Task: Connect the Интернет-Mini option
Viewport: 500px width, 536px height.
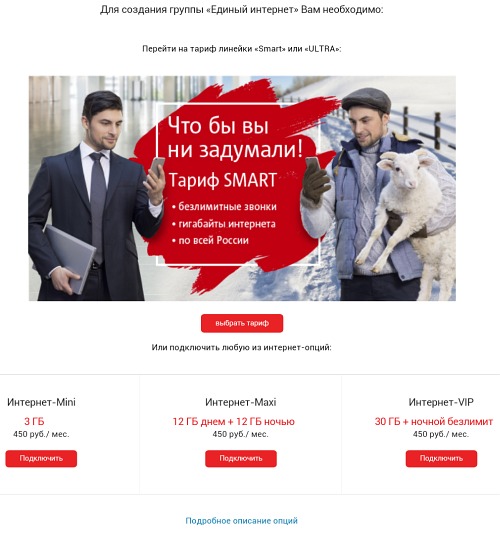Action: coord(41,458)
